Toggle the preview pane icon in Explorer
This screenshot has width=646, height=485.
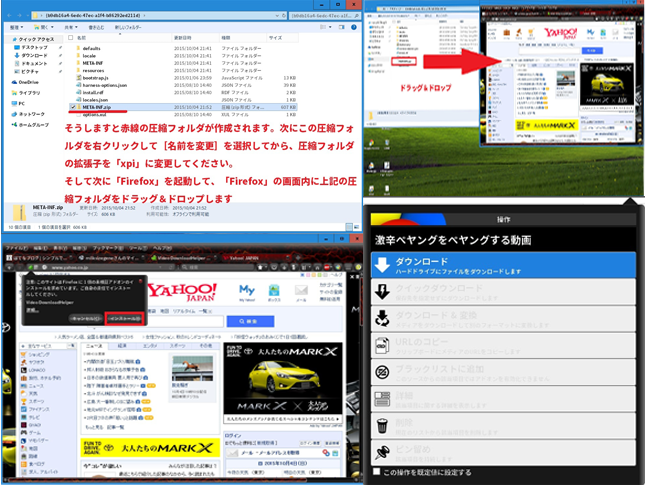(342, 27)
